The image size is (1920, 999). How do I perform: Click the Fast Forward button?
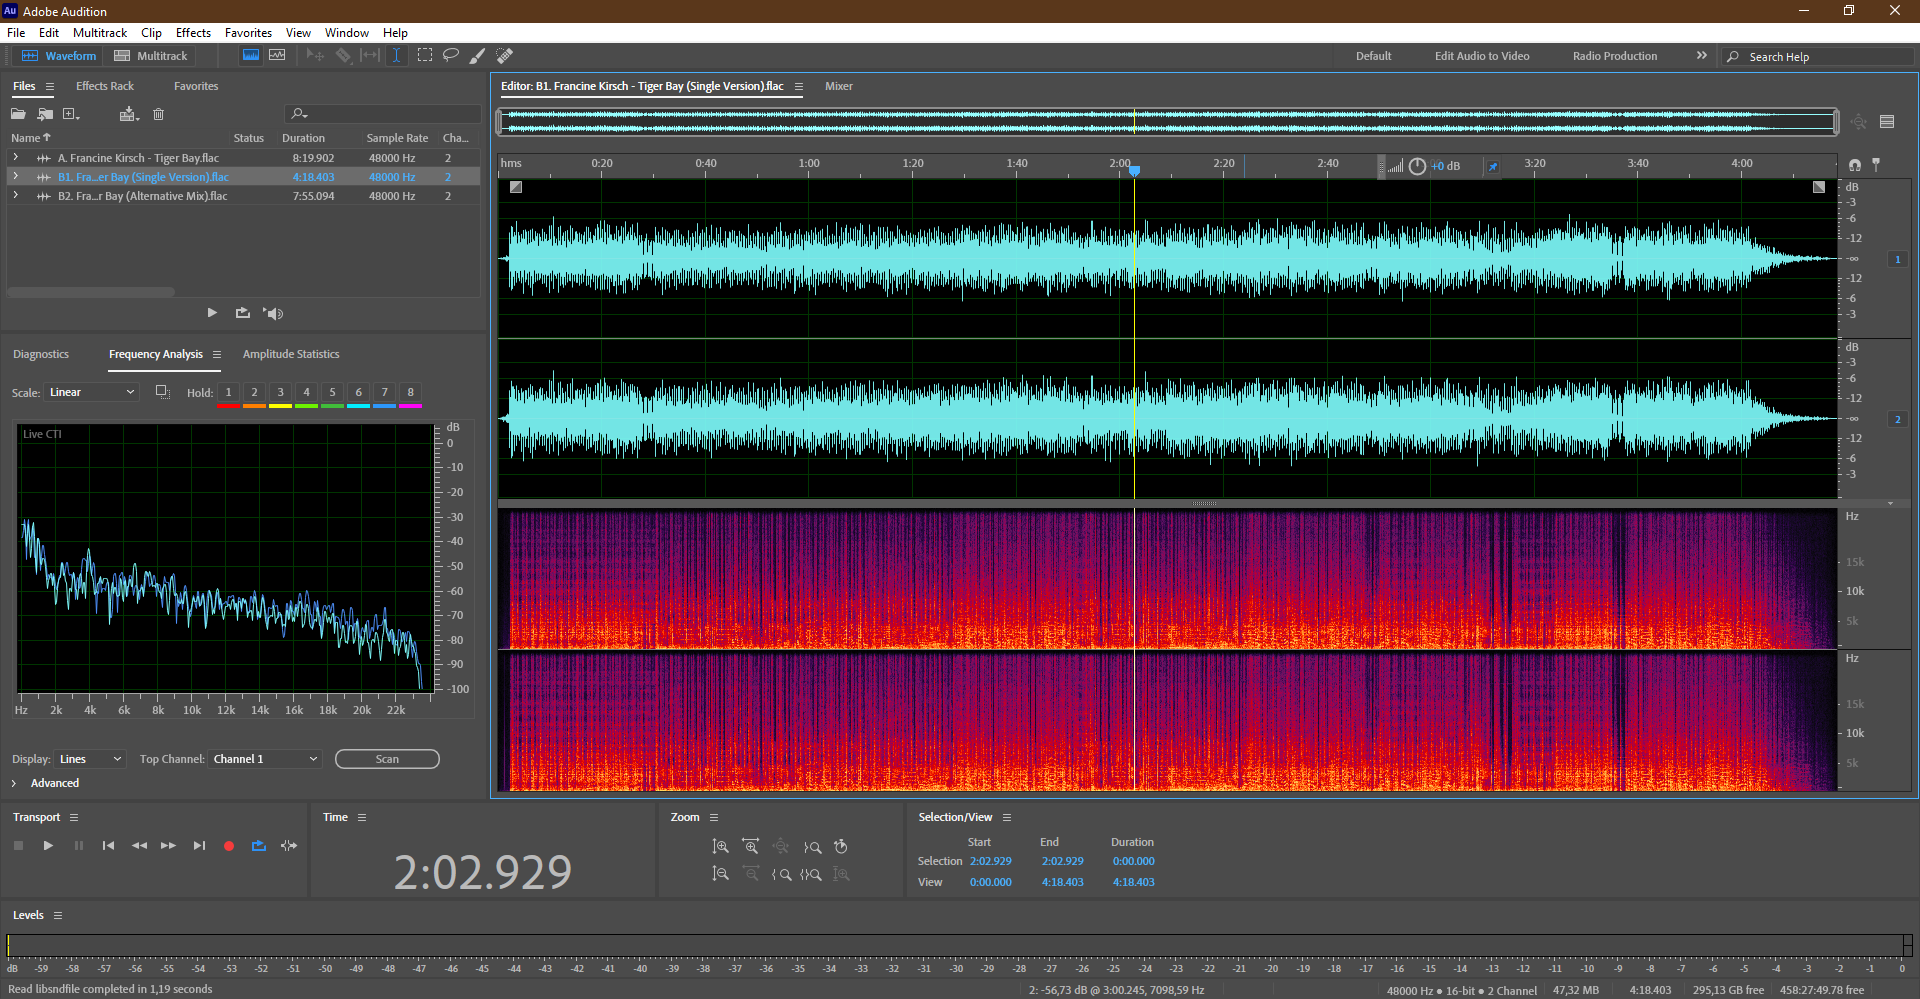point(168,846)
